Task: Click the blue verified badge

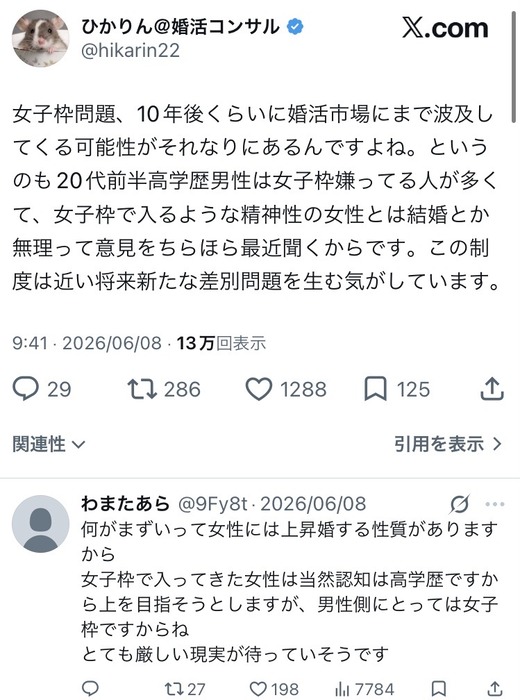Action: [295, 26]
